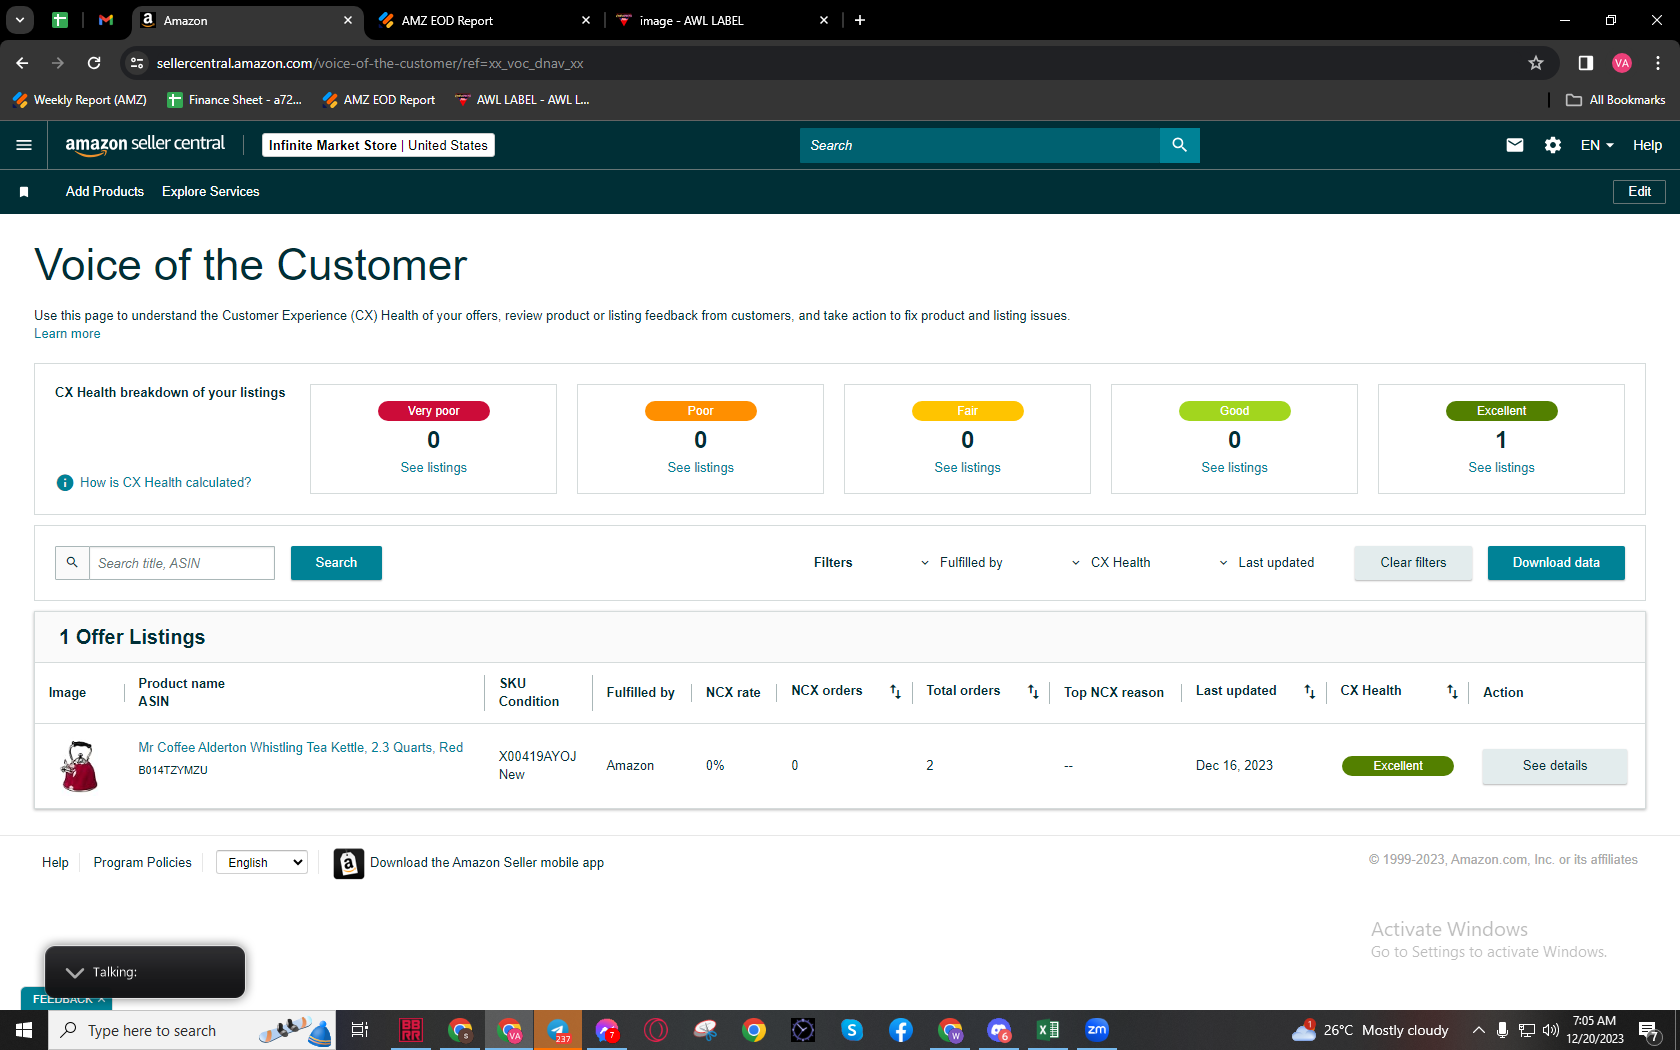Viewport: 1680px width, 1050px height.
Task: Open the settings gear in Seller Central
Action: [x=1553, y=145]
